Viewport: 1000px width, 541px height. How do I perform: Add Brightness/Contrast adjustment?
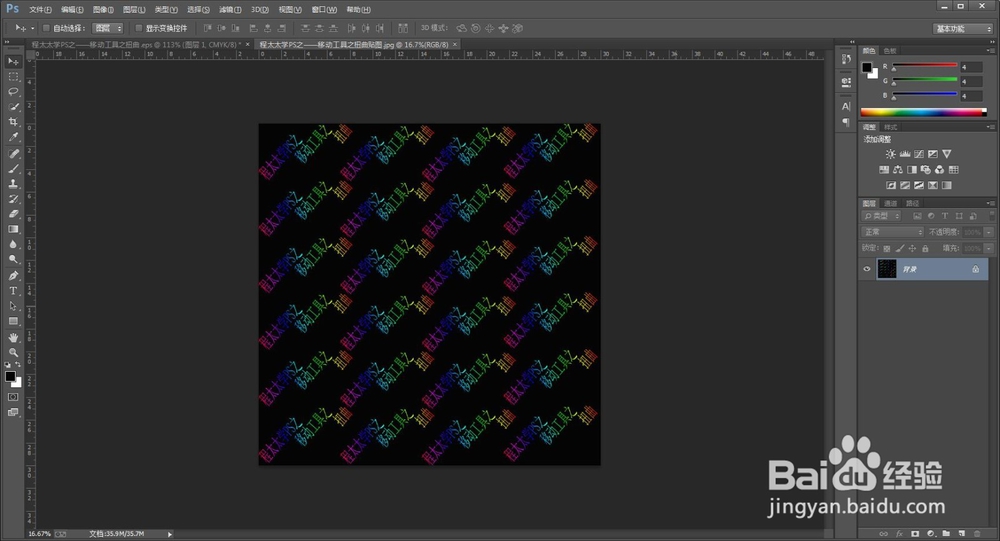(890, 154)
